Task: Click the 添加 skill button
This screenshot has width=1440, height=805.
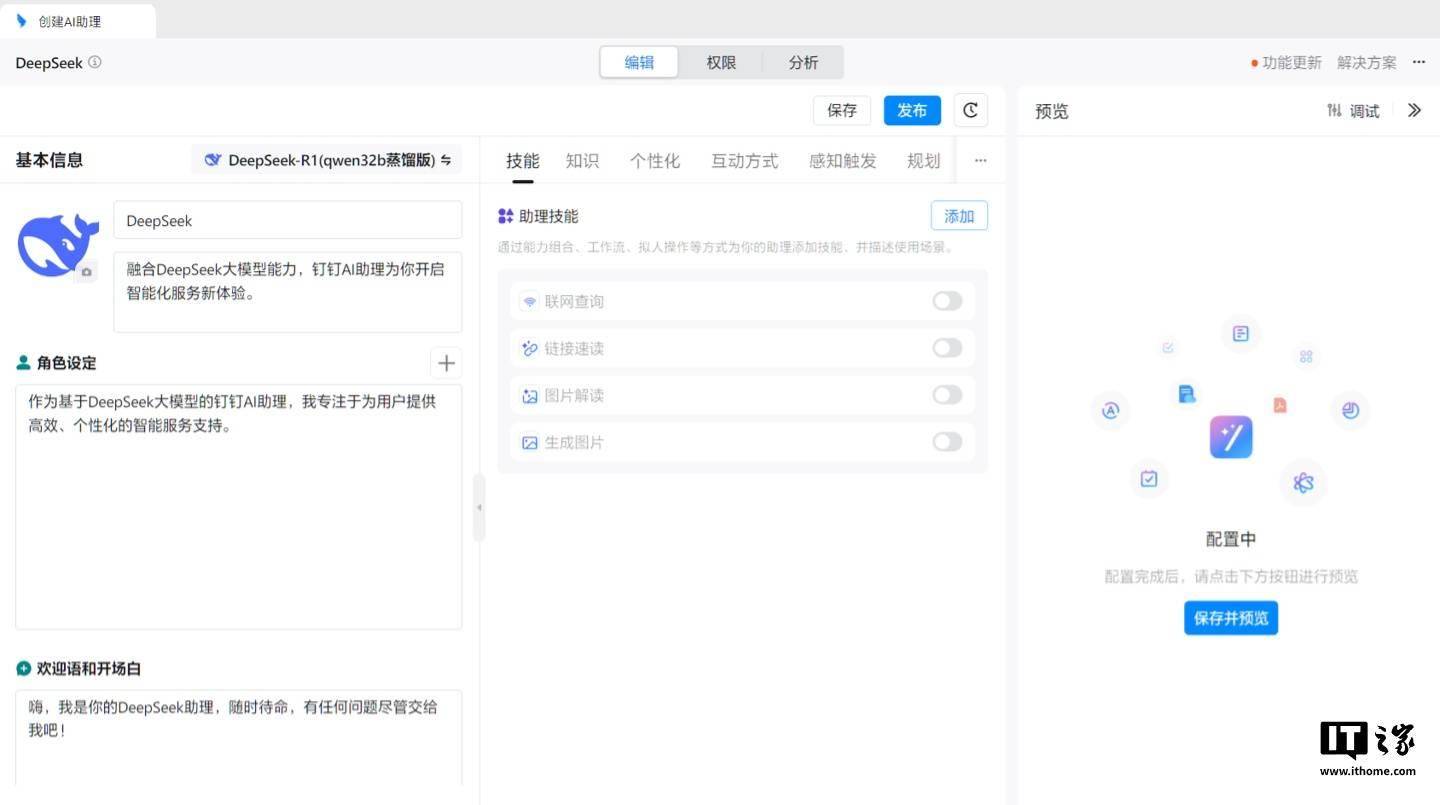Action: pyautogui.click(x=959, y=216)
